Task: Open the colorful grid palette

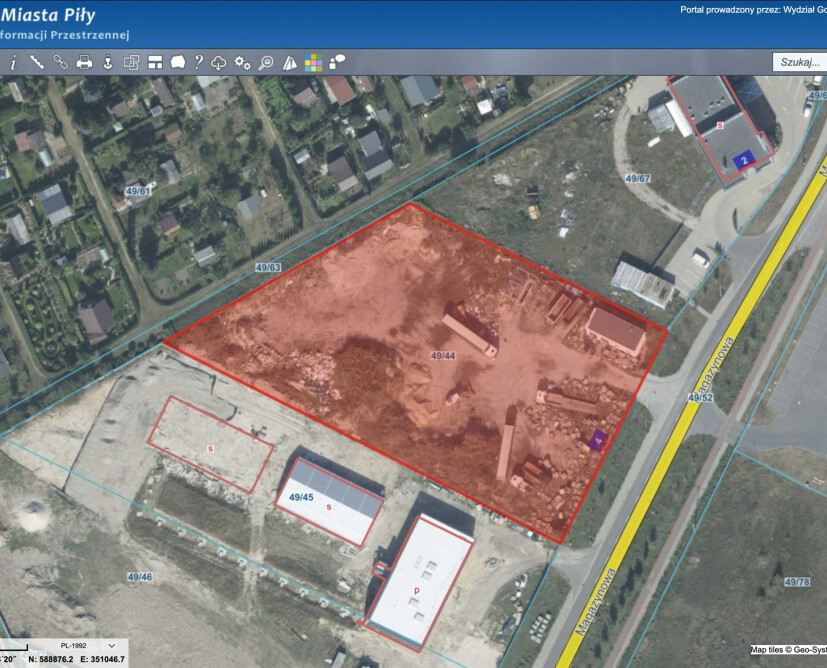Action: (x=314, y=62)
